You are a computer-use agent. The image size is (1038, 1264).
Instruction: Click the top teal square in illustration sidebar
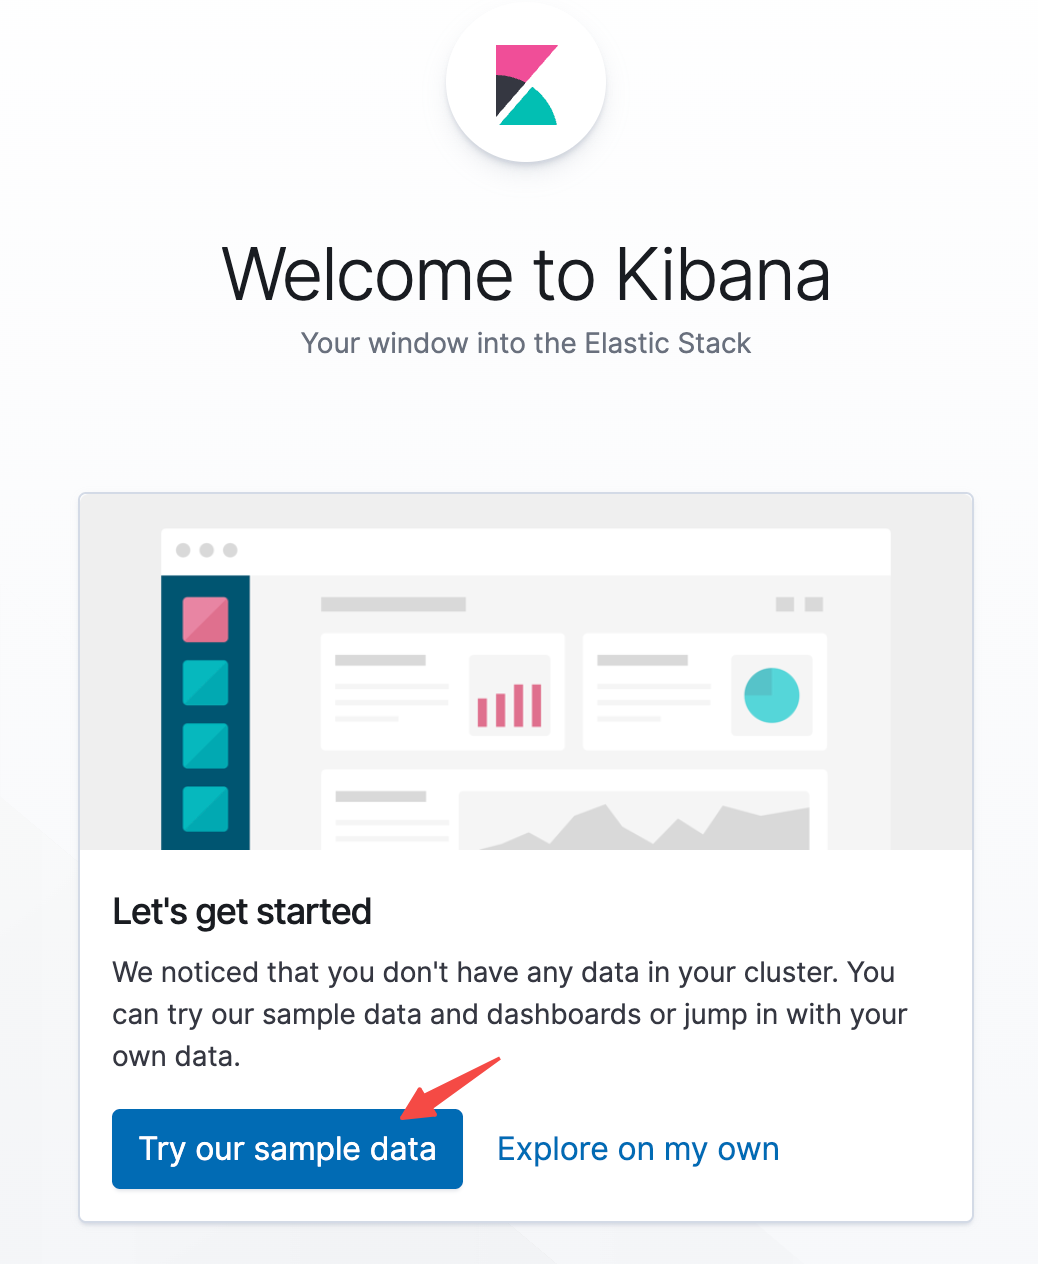coord(205,683)
